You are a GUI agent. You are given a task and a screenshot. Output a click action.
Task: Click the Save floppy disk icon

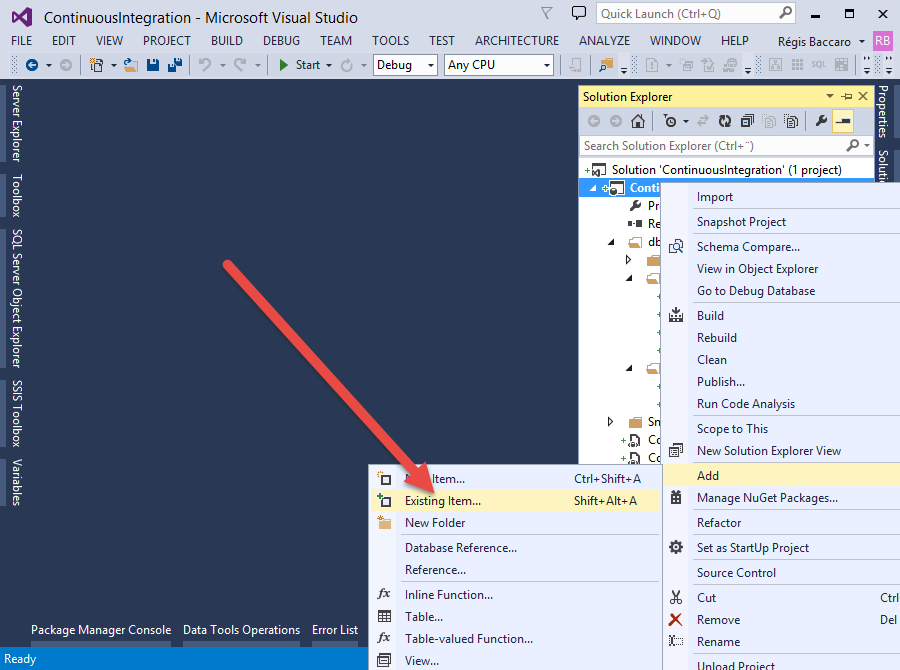pos(153,65)
